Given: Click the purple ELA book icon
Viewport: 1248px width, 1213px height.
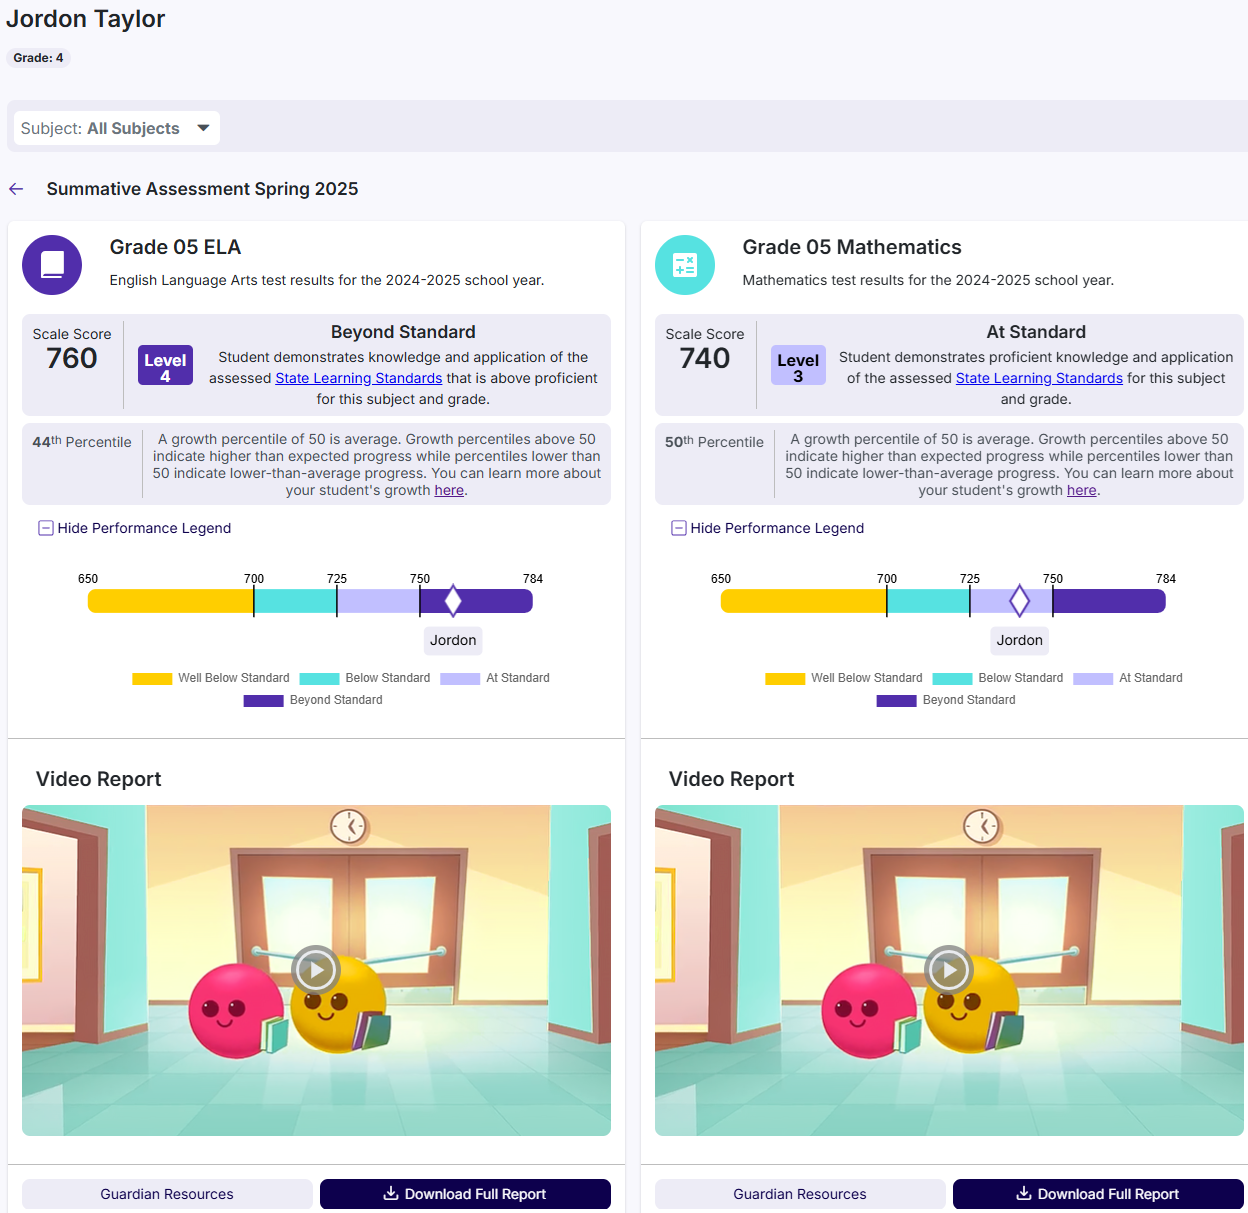Looking at the screenshot, I should [x=52, y=265].
